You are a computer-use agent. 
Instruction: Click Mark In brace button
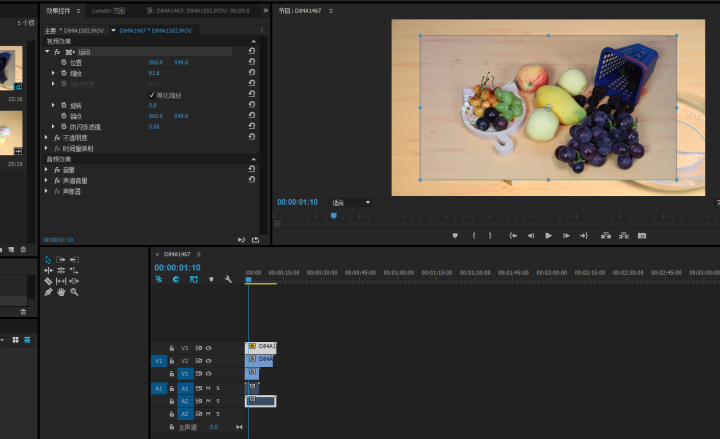(474, 236)
